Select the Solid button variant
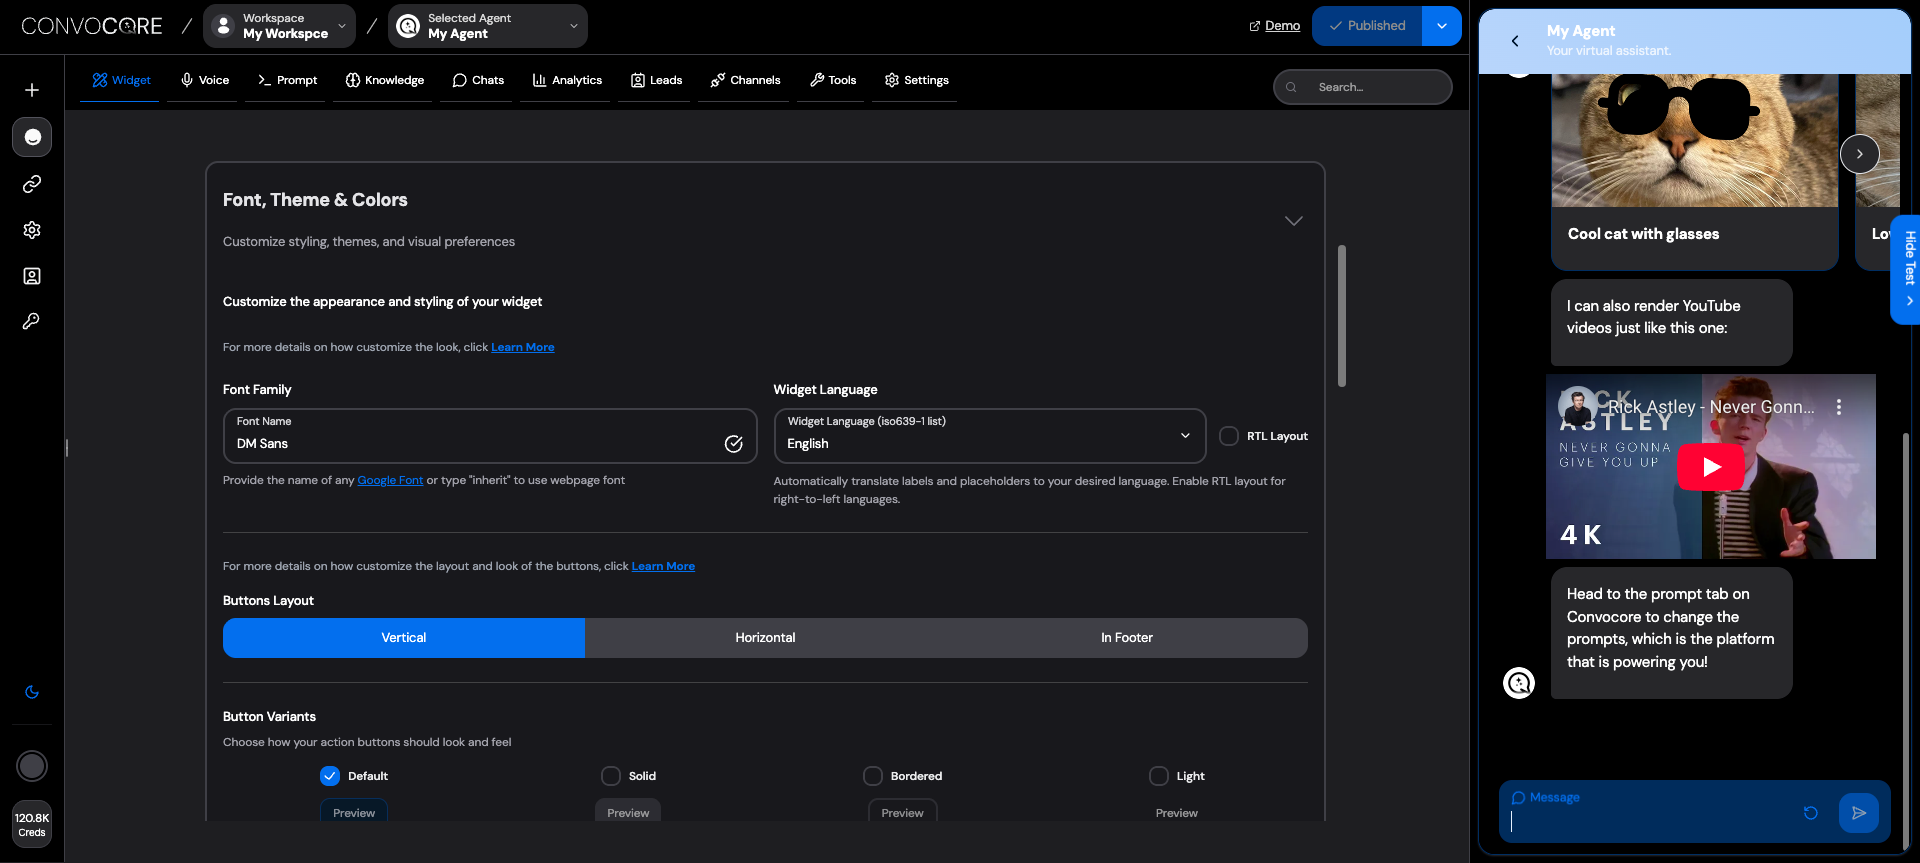1920x863 pixels. pyautogui.click(x=611, y=776)
